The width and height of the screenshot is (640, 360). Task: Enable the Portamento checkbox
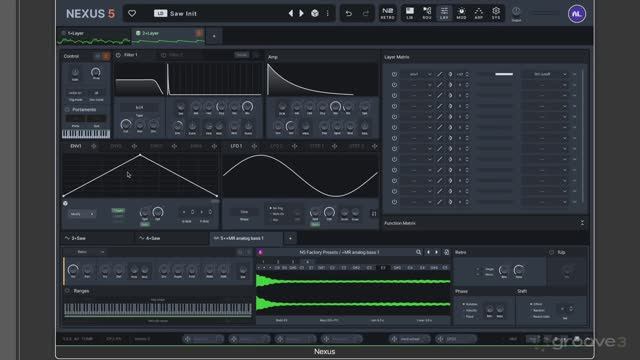pos(67,110)
